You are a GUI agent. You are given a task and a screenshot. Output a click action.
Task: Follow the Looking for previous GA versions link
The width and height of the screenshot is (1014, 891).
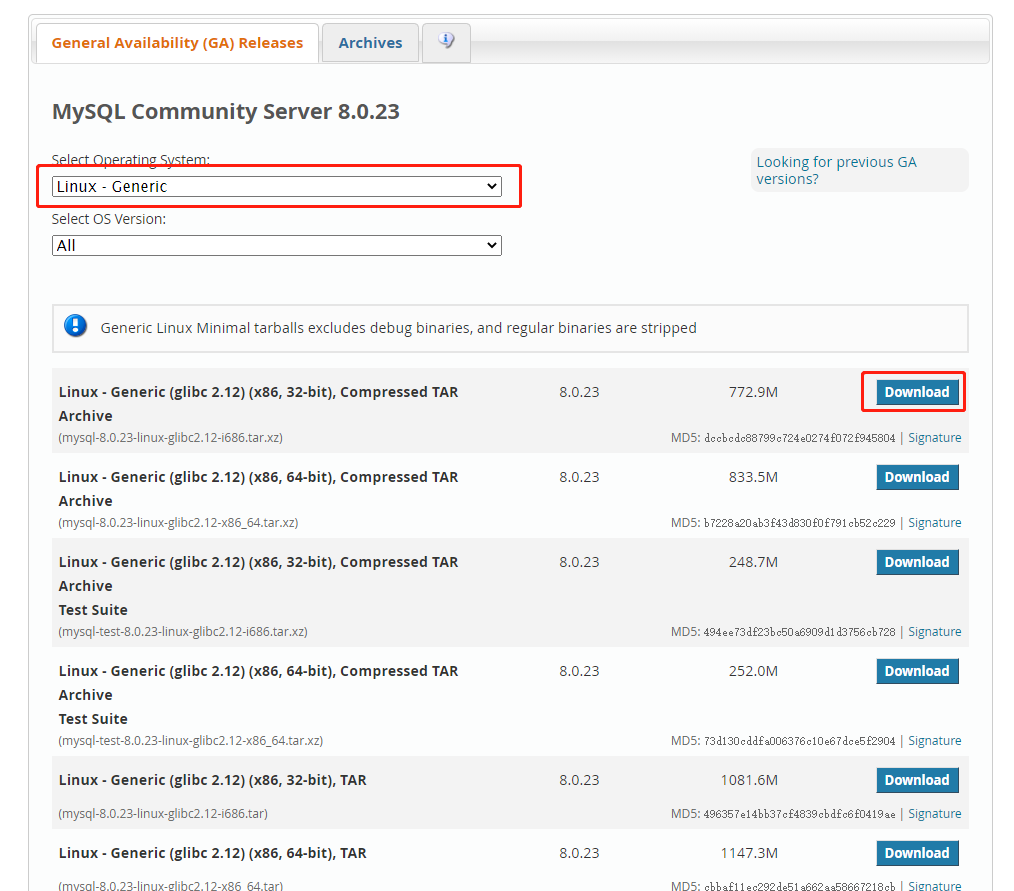coord(836,171)
